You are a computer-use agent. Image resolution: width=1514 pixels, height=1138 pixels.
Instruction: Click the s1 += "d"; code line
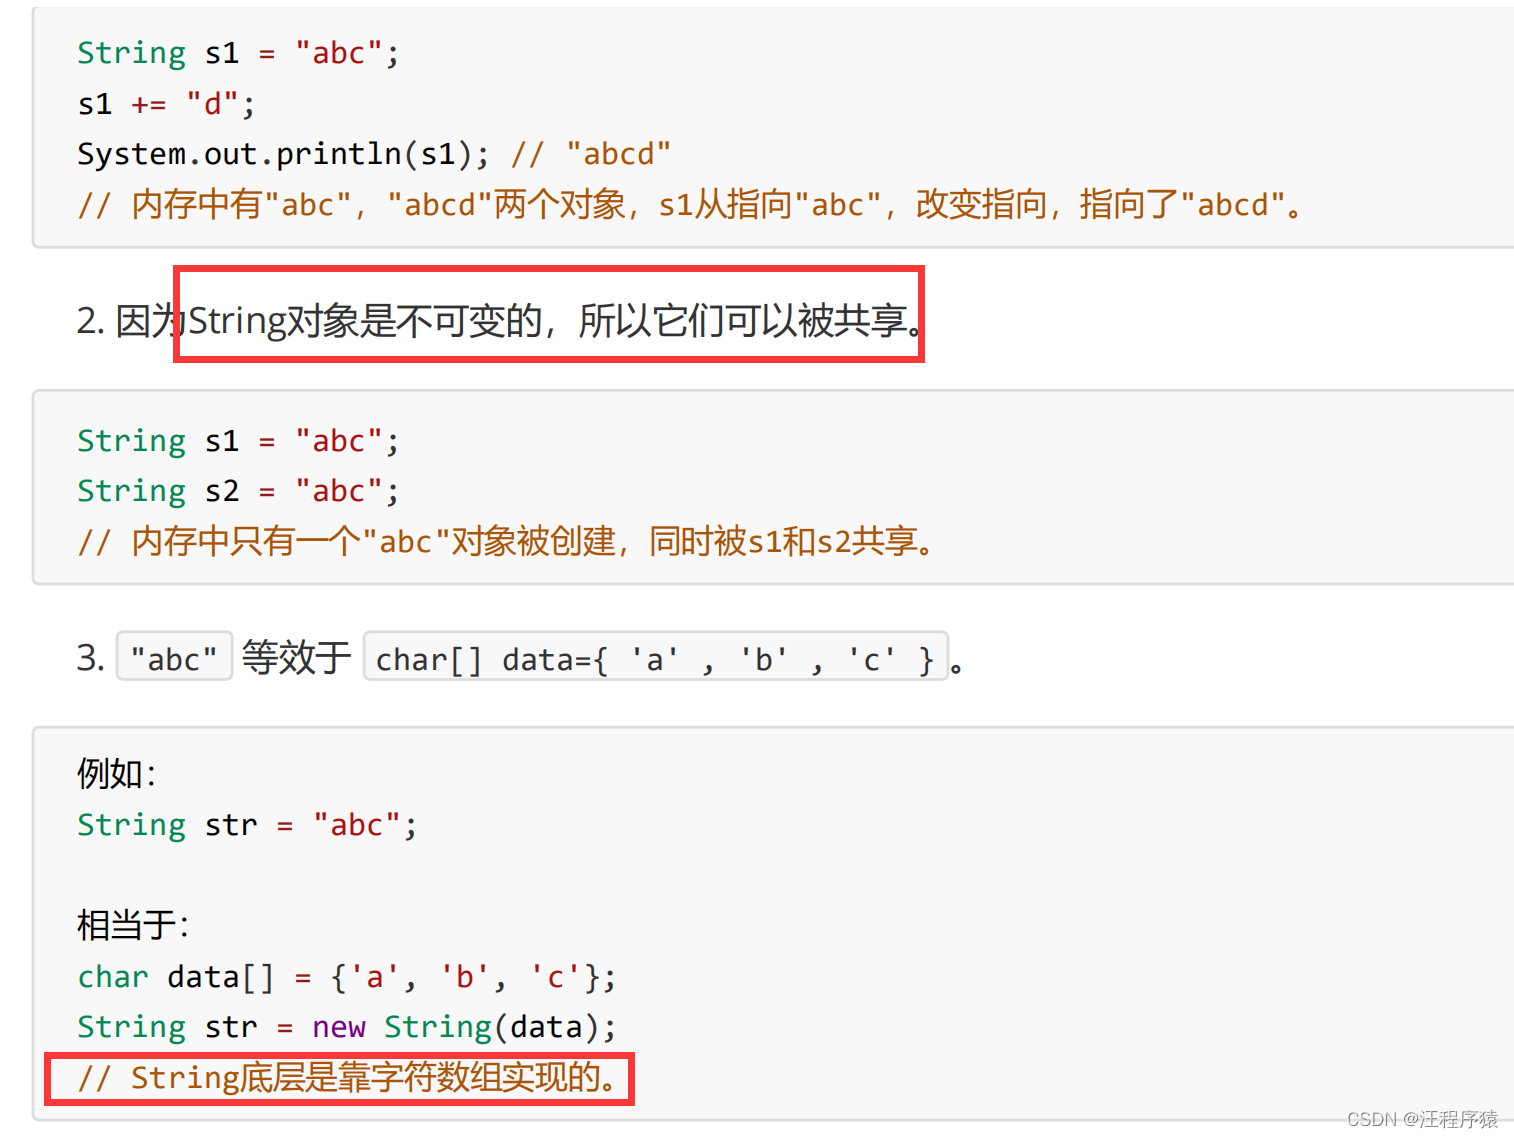pos(166,104)
